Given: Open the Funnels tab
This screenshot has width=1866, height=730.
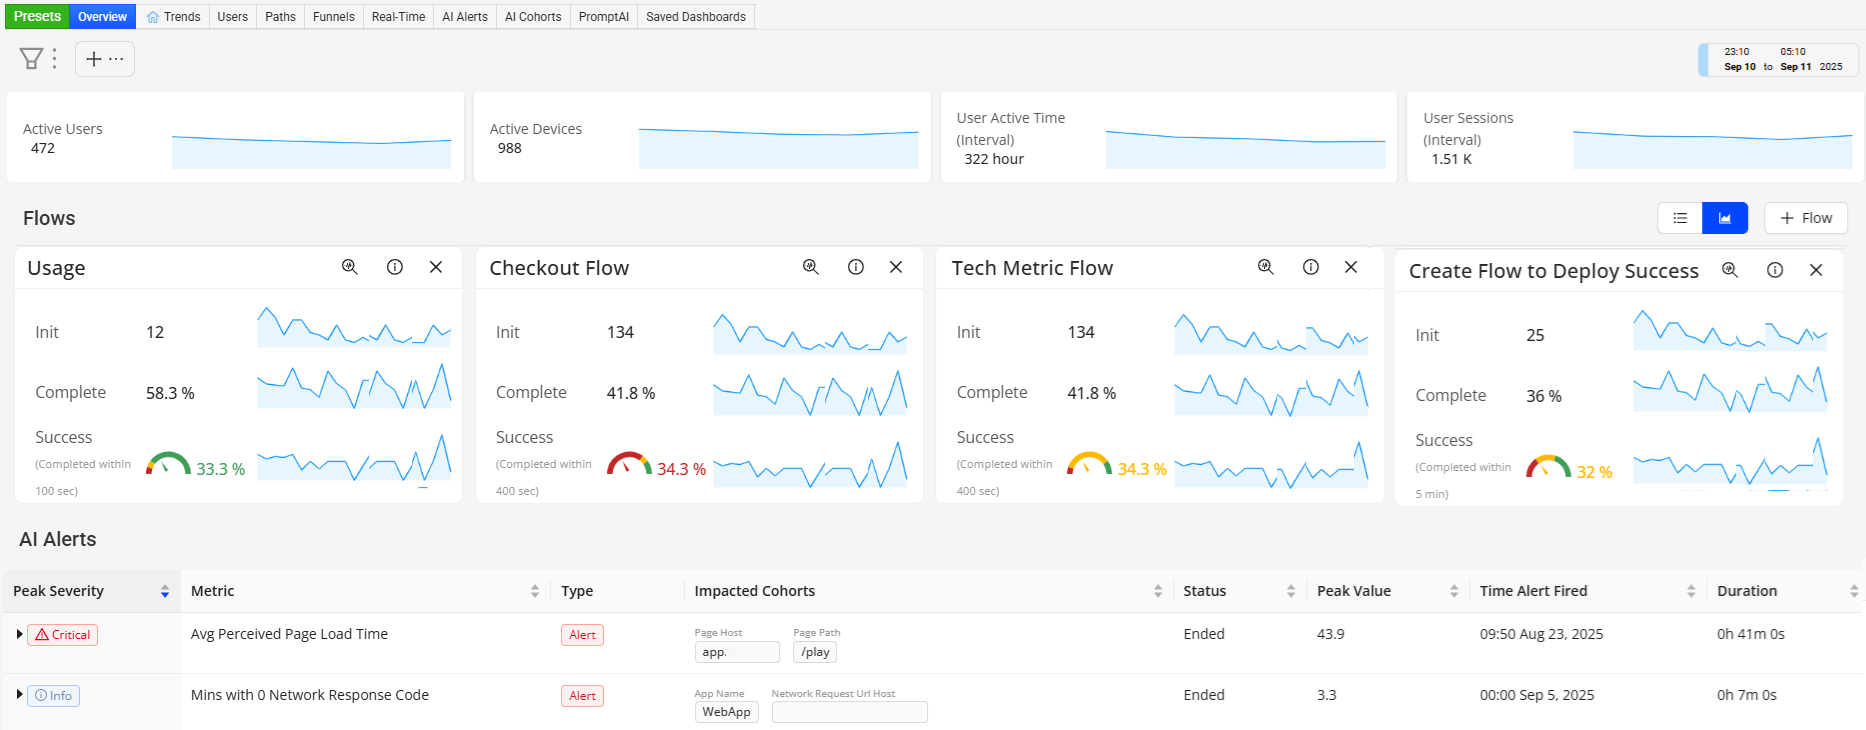Looking at the screenshot, I should (x=333, y=17).
